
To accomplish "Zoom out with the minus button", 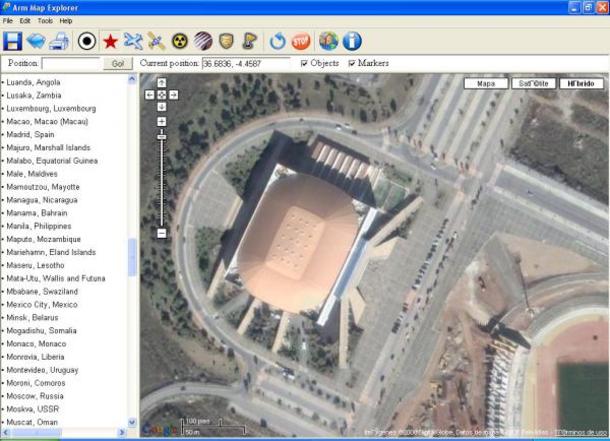I will tap(161, 233).
